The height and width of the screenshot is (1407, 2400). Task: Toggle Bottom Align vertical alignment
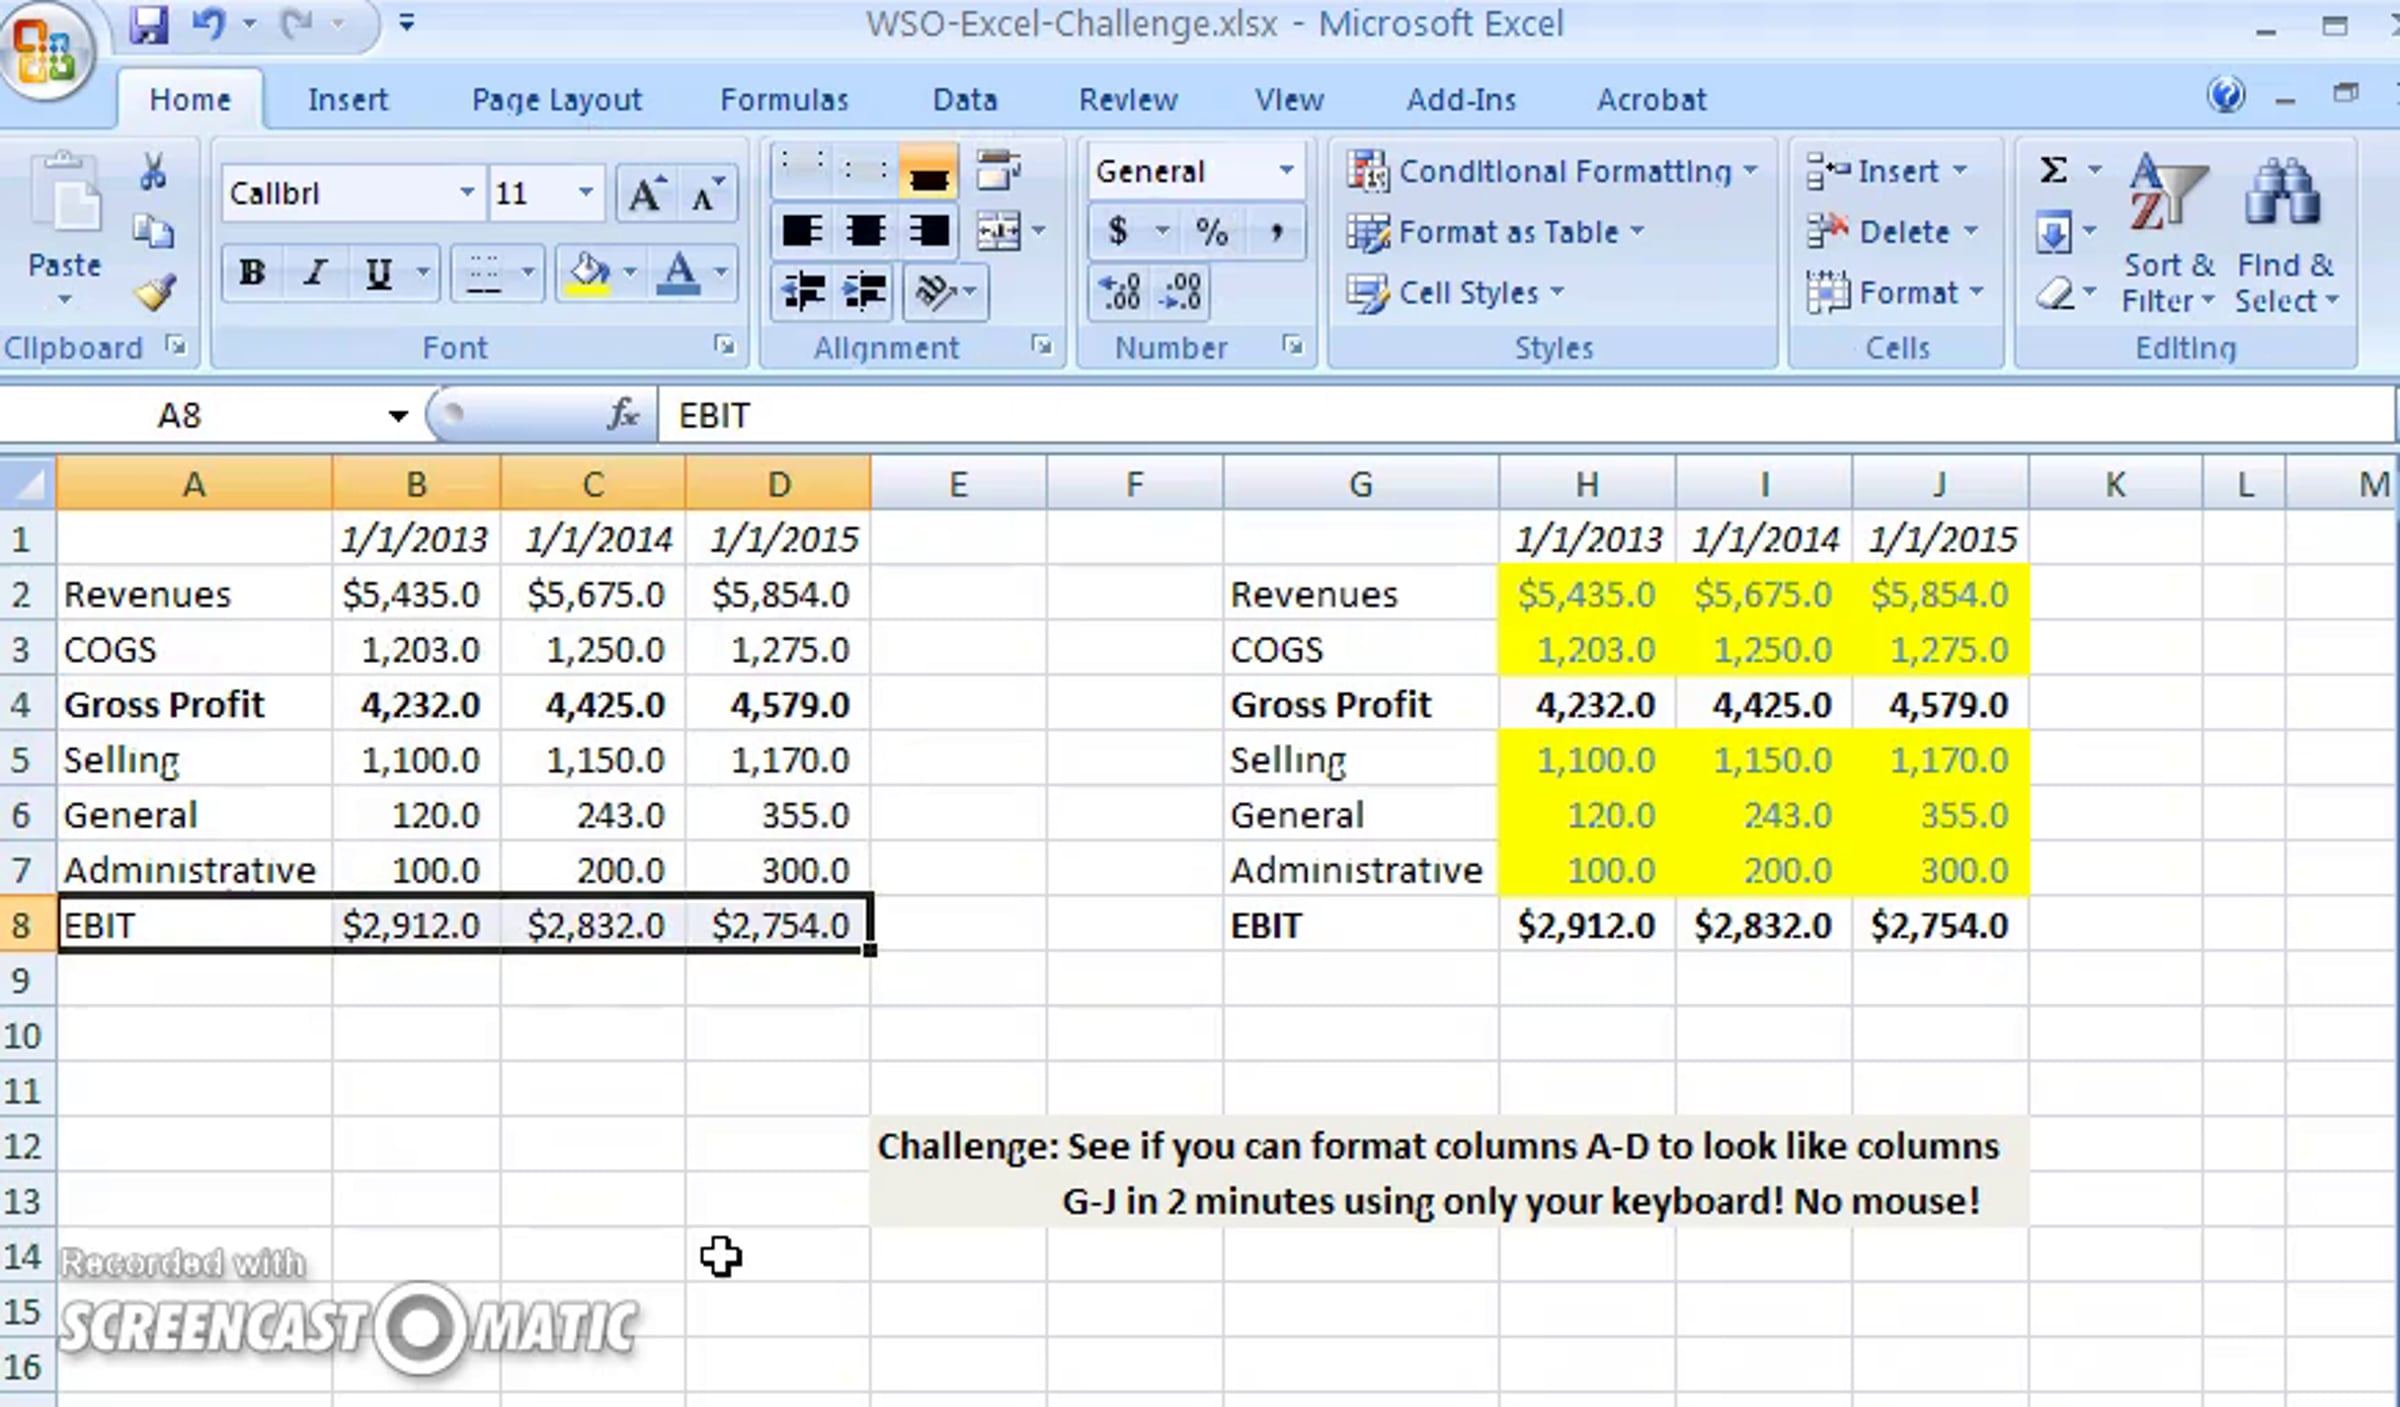tap(927, 172)
